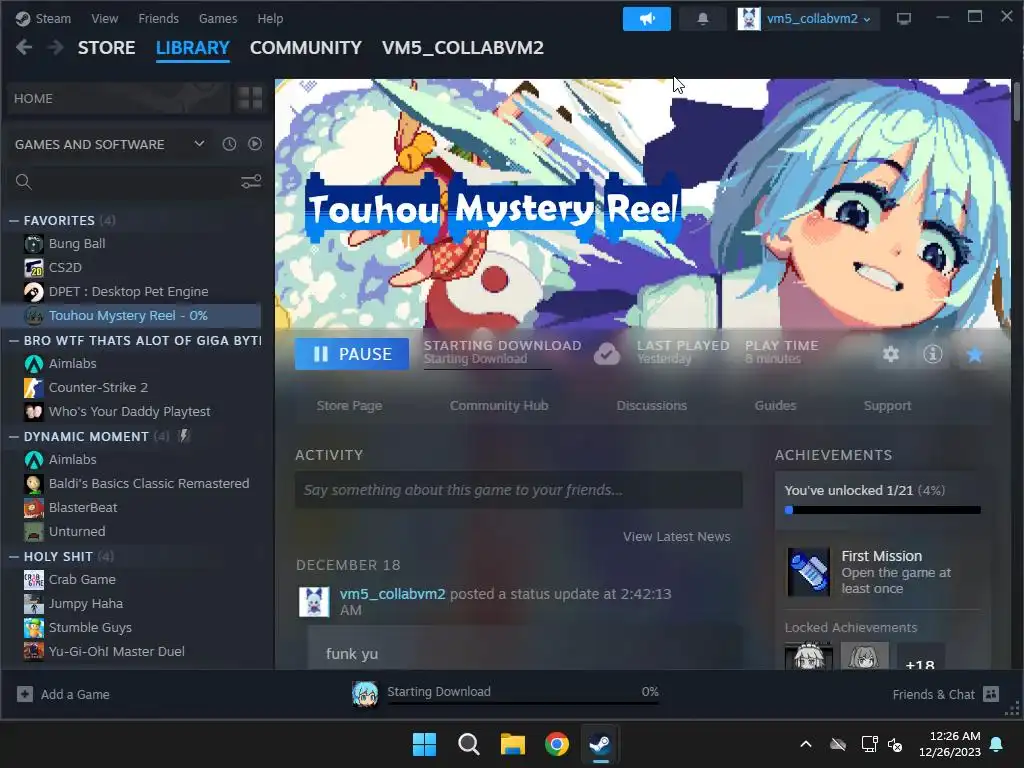Open the VM5_COLLABVM2 profile tab
Screen dimensions: 1024x768
pos(462,48)
